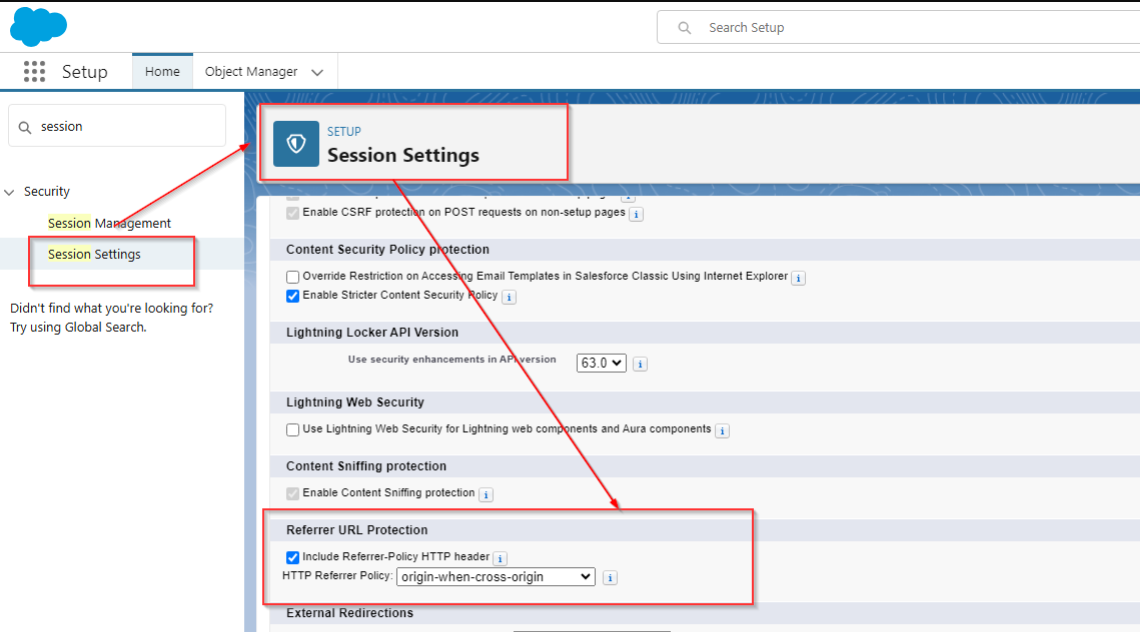Image resolution: width=1140 pixels, height=632 pixels.
Task: Open the HTTP Referrer Policy dropdown
Action: pyautogui.click(x=495, y=577)
